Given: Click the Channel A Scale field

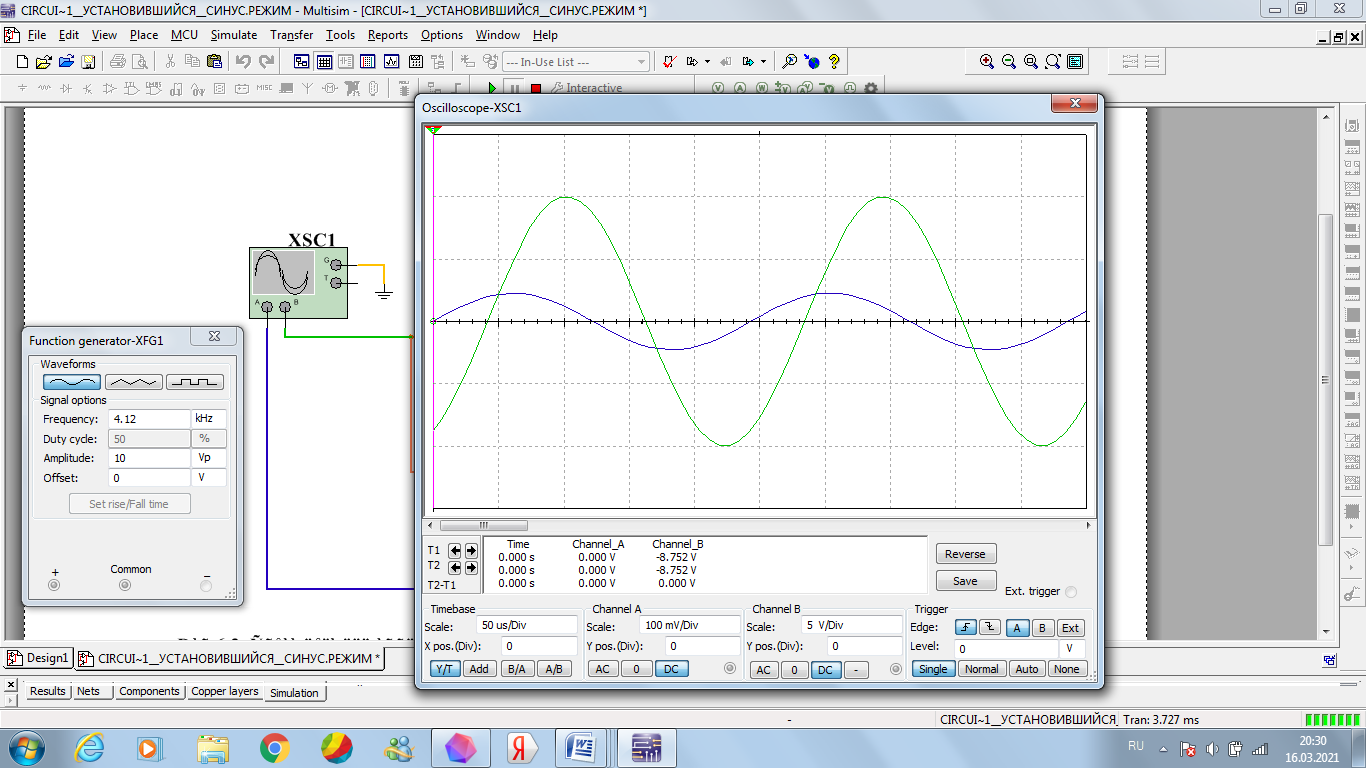Looking at the screenshot, I should tap(688, 626).
